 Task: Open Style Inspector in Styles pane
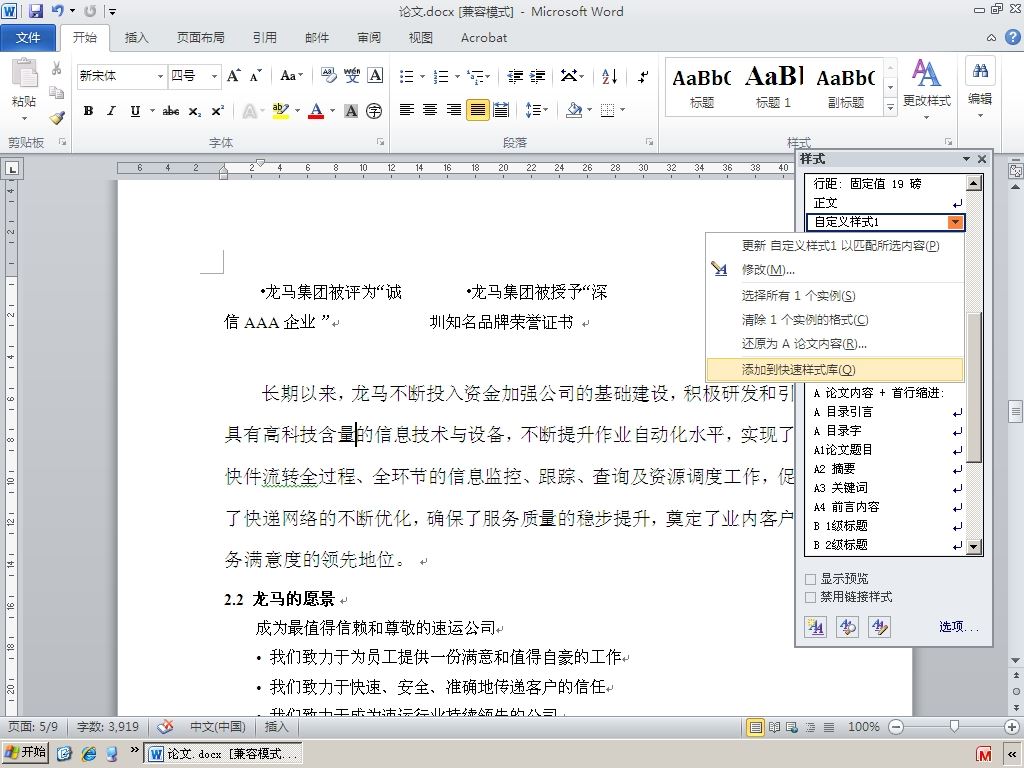[848, 627]
